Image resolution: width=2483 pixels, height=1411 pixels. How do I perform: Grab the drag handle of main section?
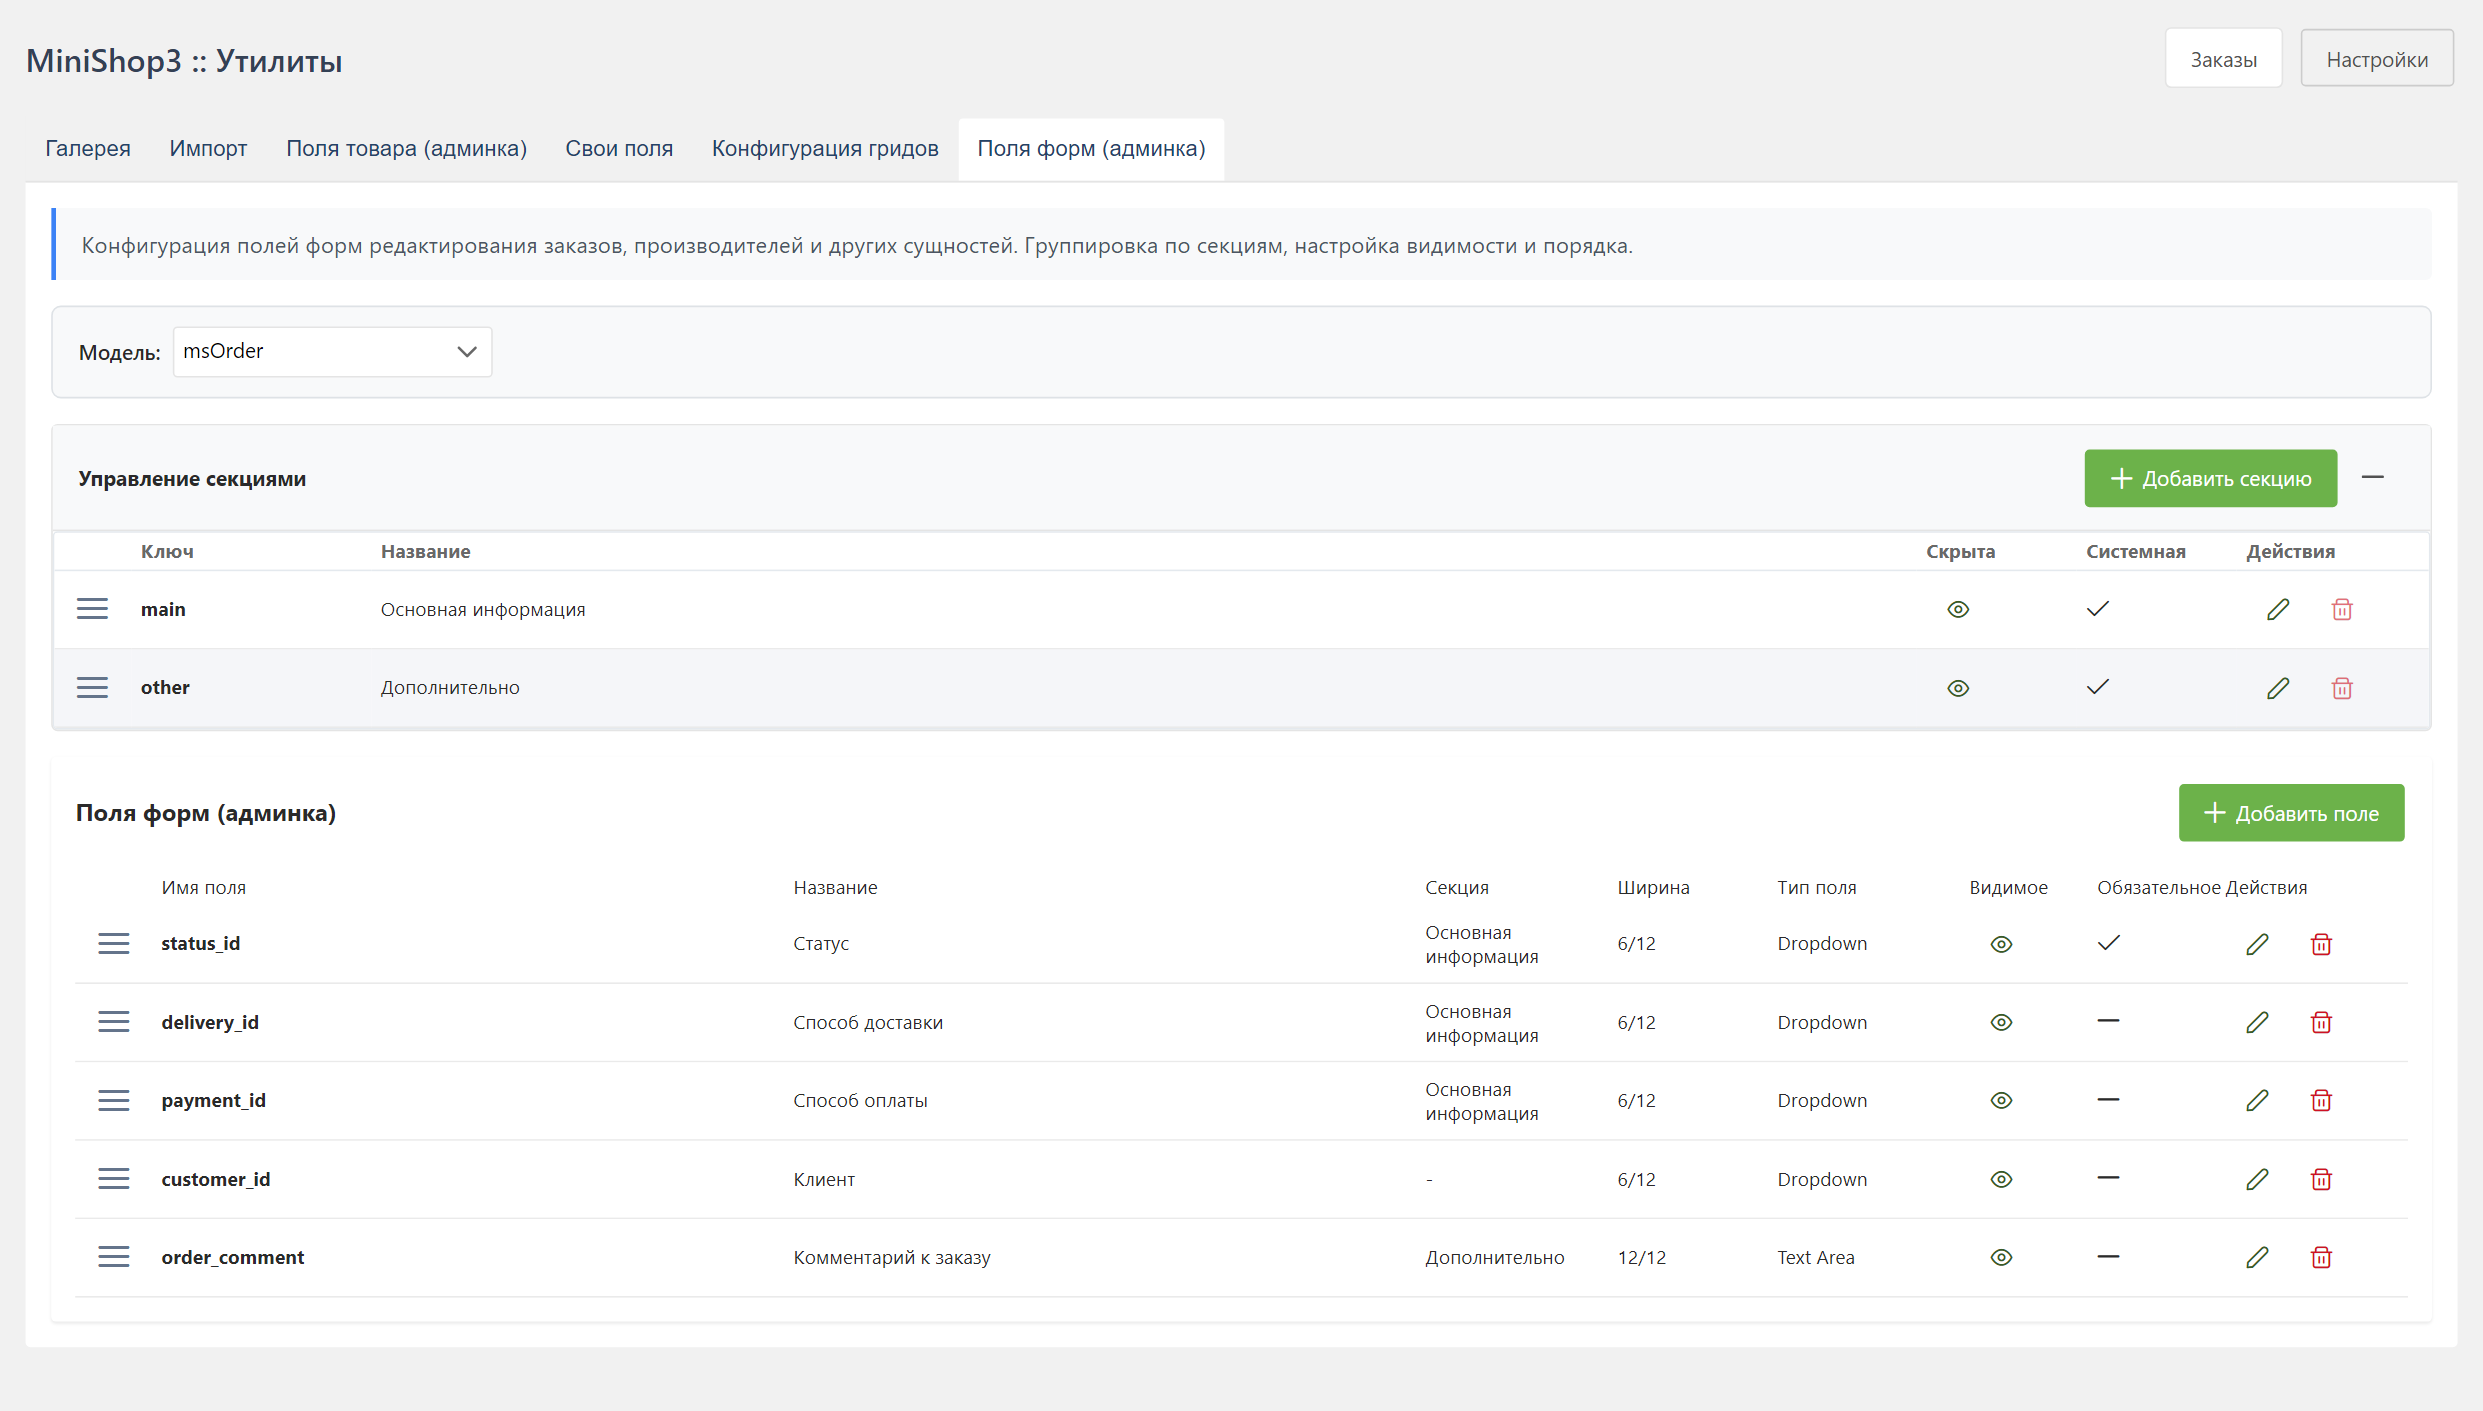pyautogui.click(x=92, y=609)
